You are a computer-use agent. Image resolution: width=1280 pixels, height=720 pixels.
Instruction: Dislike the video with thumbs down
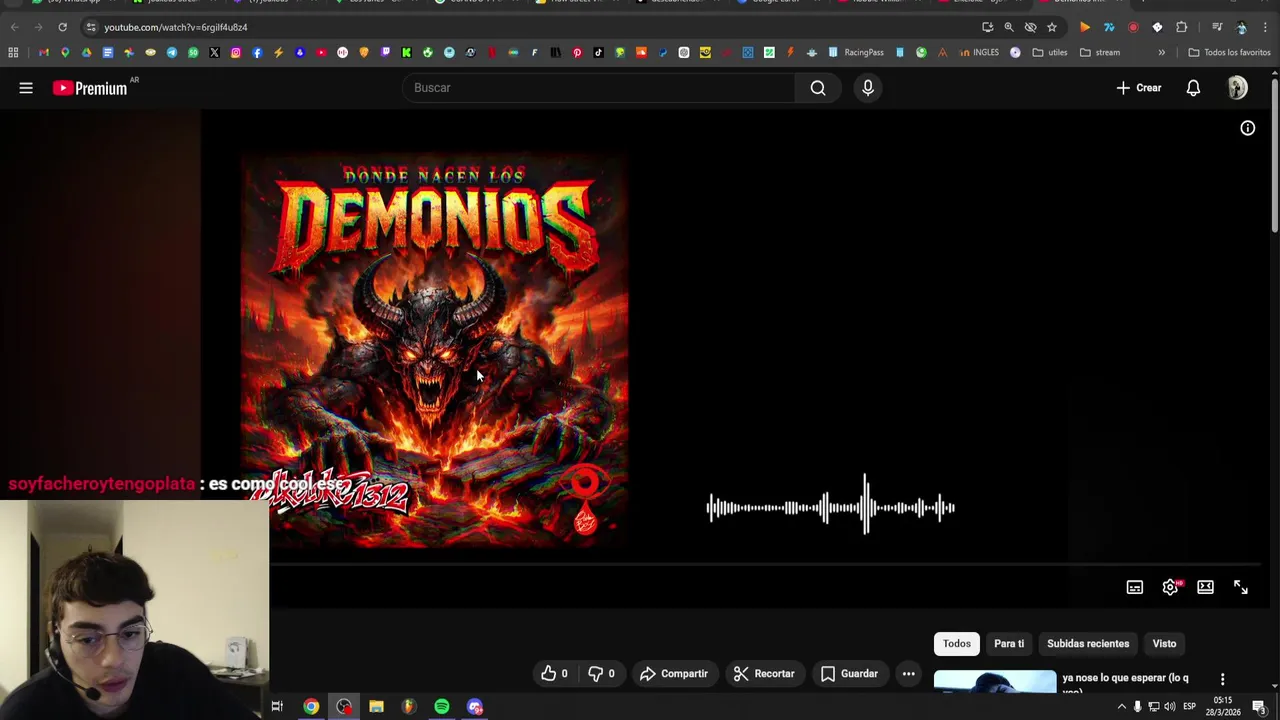pyautogui.click(x=601, y=674)
